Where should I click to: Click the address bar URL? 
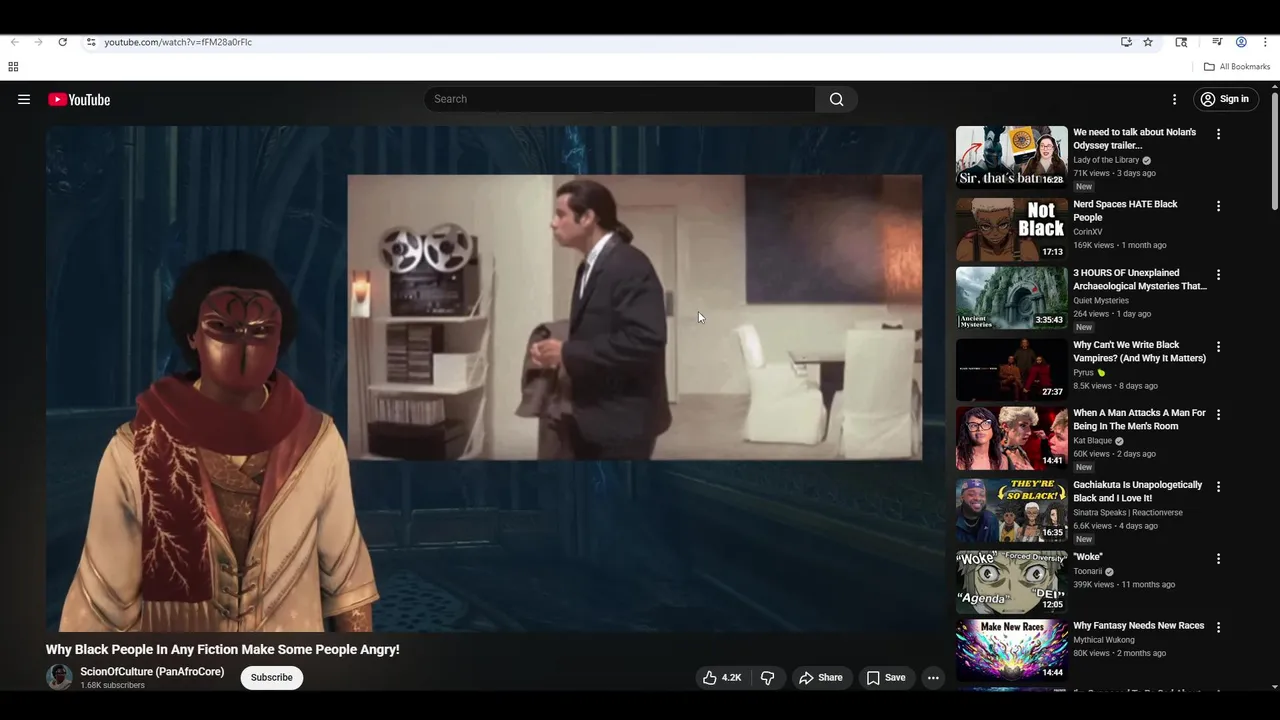pyautogui.click(x=178, y=42)
